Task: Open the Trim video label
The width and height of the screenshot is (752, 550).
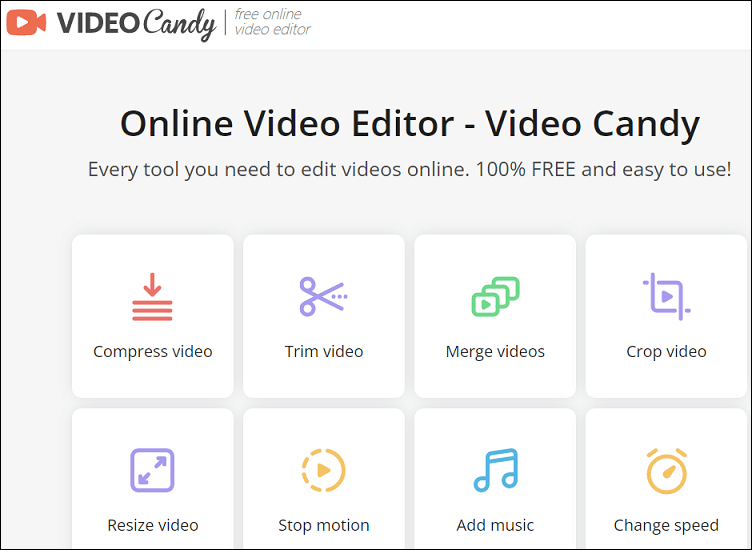Action: tap(324, 351)
